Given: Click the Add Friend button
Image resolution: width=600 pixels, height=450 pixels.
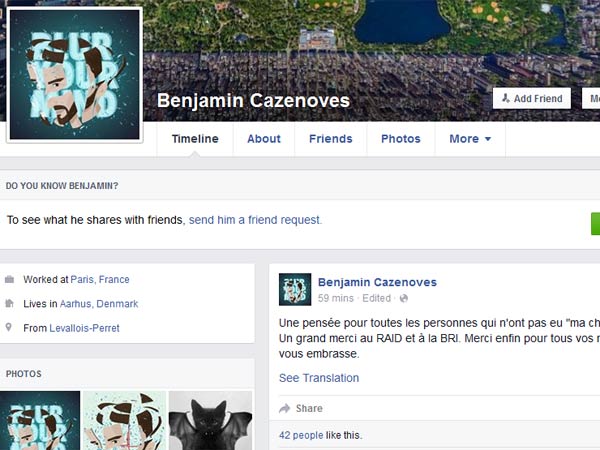Looking at the screenshot, I should 532,99.
